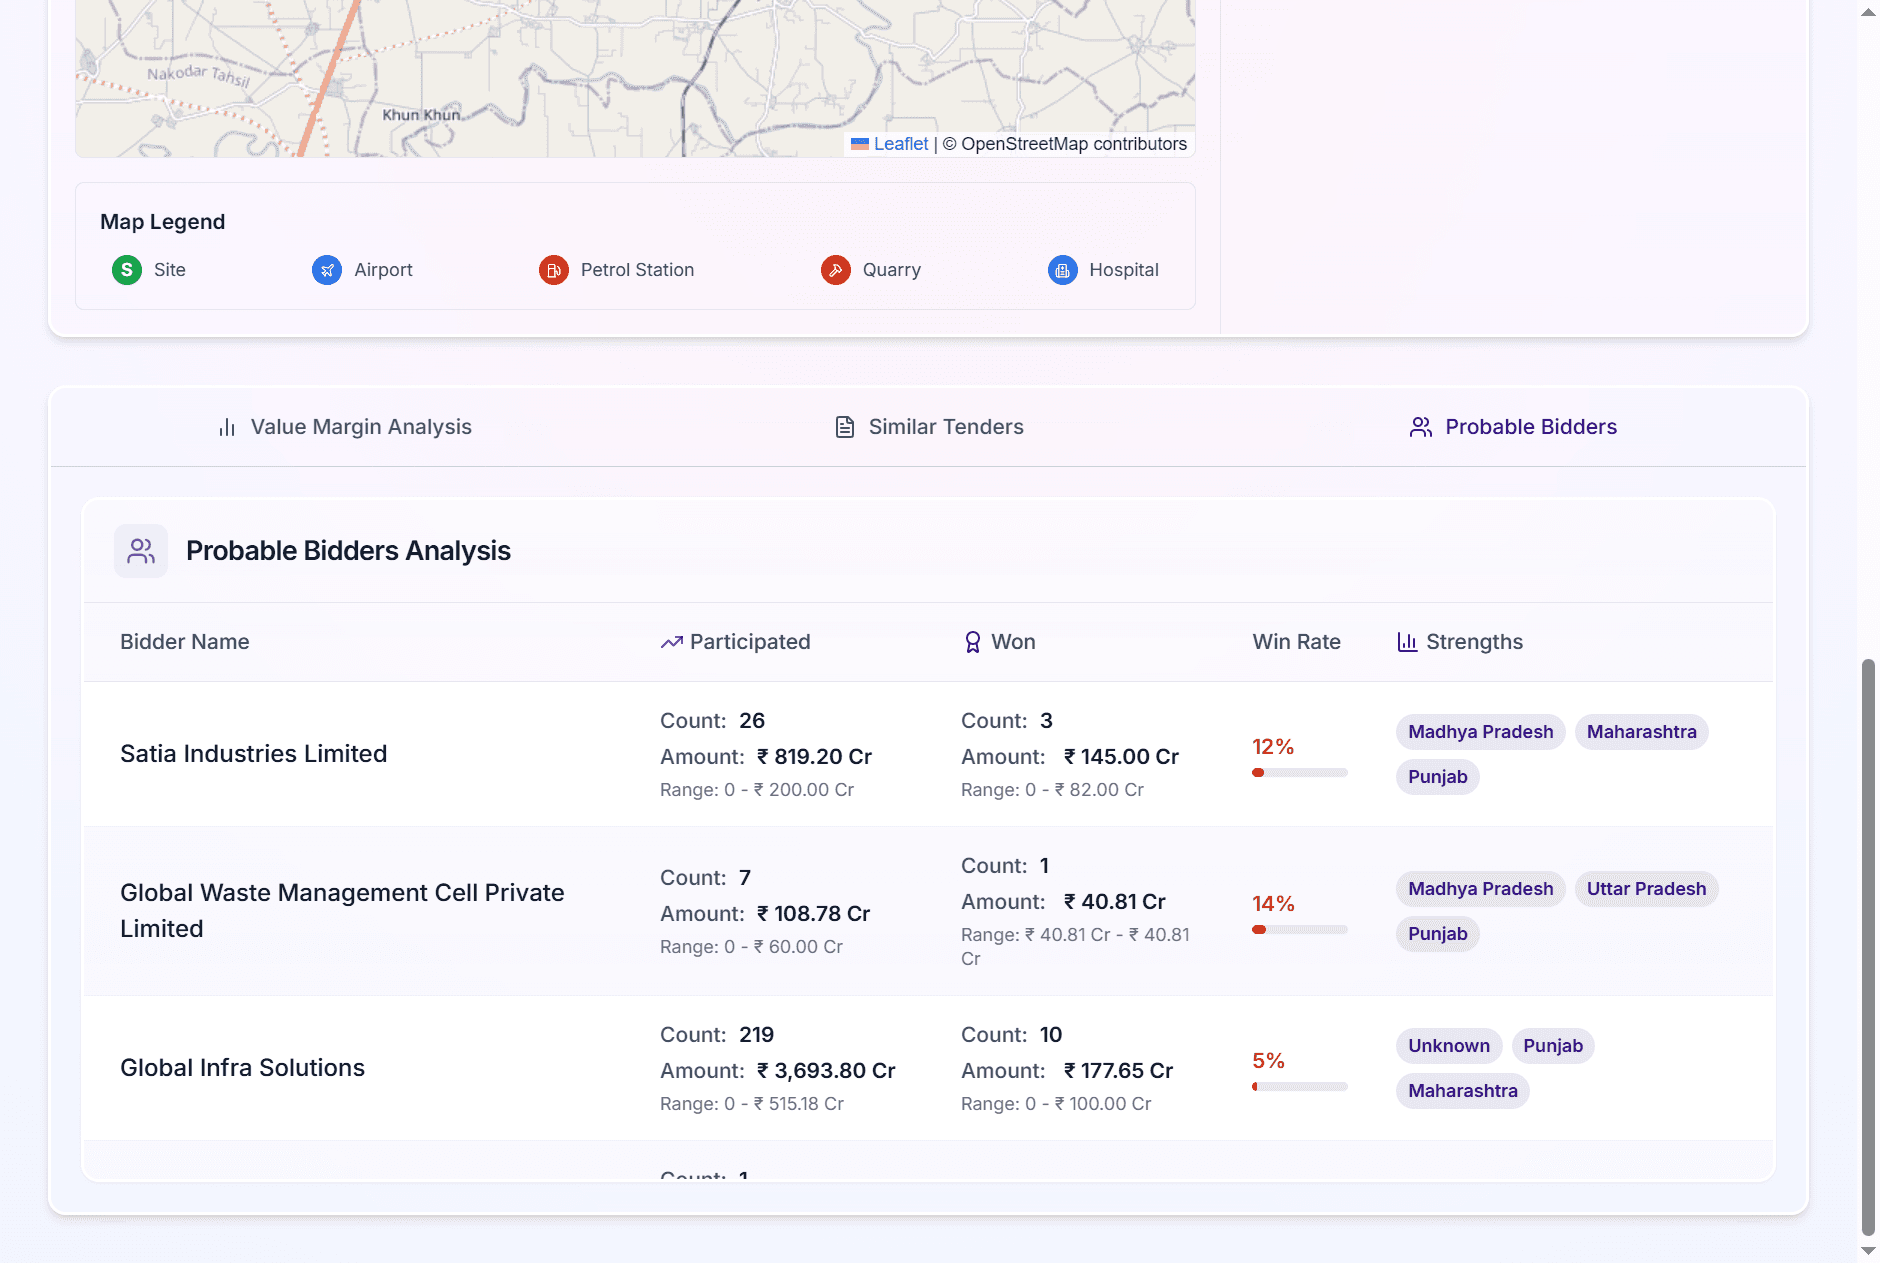Select the Probable Bidders tab
The height and width of the screenshot is (1263, 1880).
pyautogui.click(x=1514, y=427)
